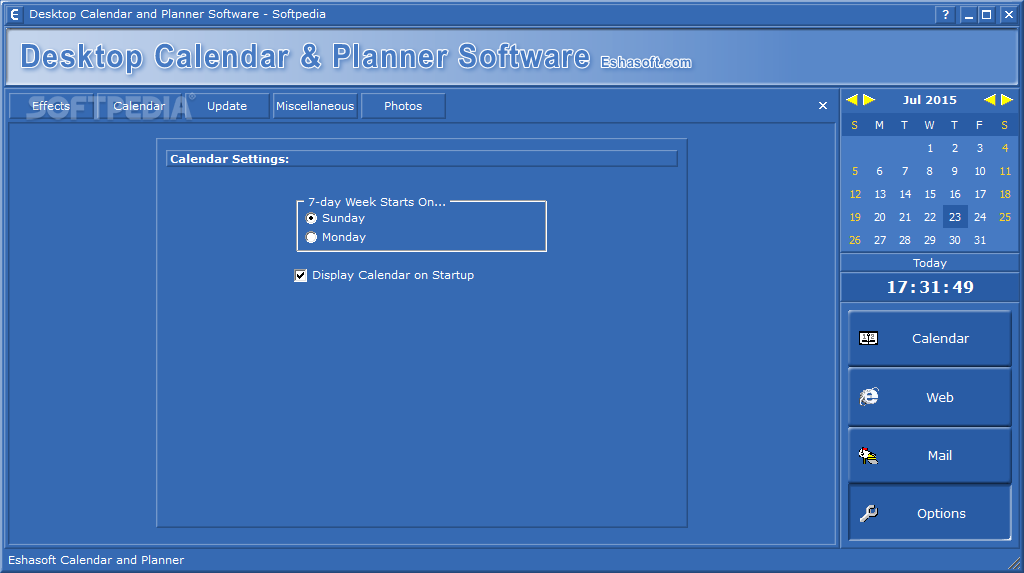Viewport: 1024px width, 573px height.
Task: Switch to the Miscellaneous tab
Action: [x=315, y=106]
